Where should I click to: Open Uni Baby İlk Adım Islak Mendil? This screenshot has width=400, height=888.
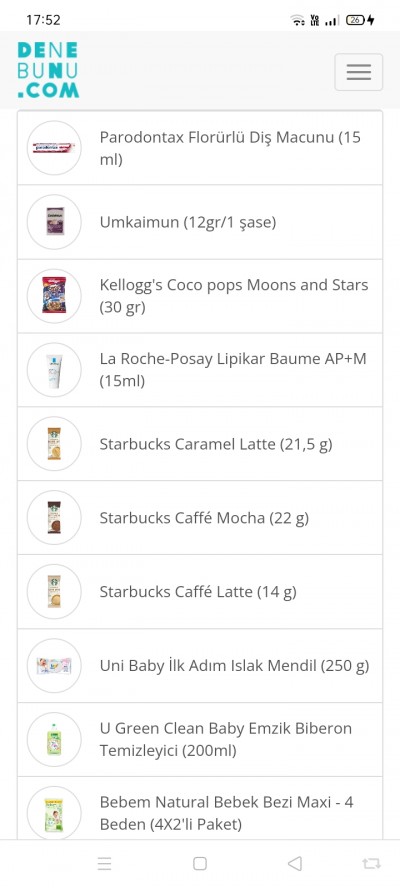point(200,665)
